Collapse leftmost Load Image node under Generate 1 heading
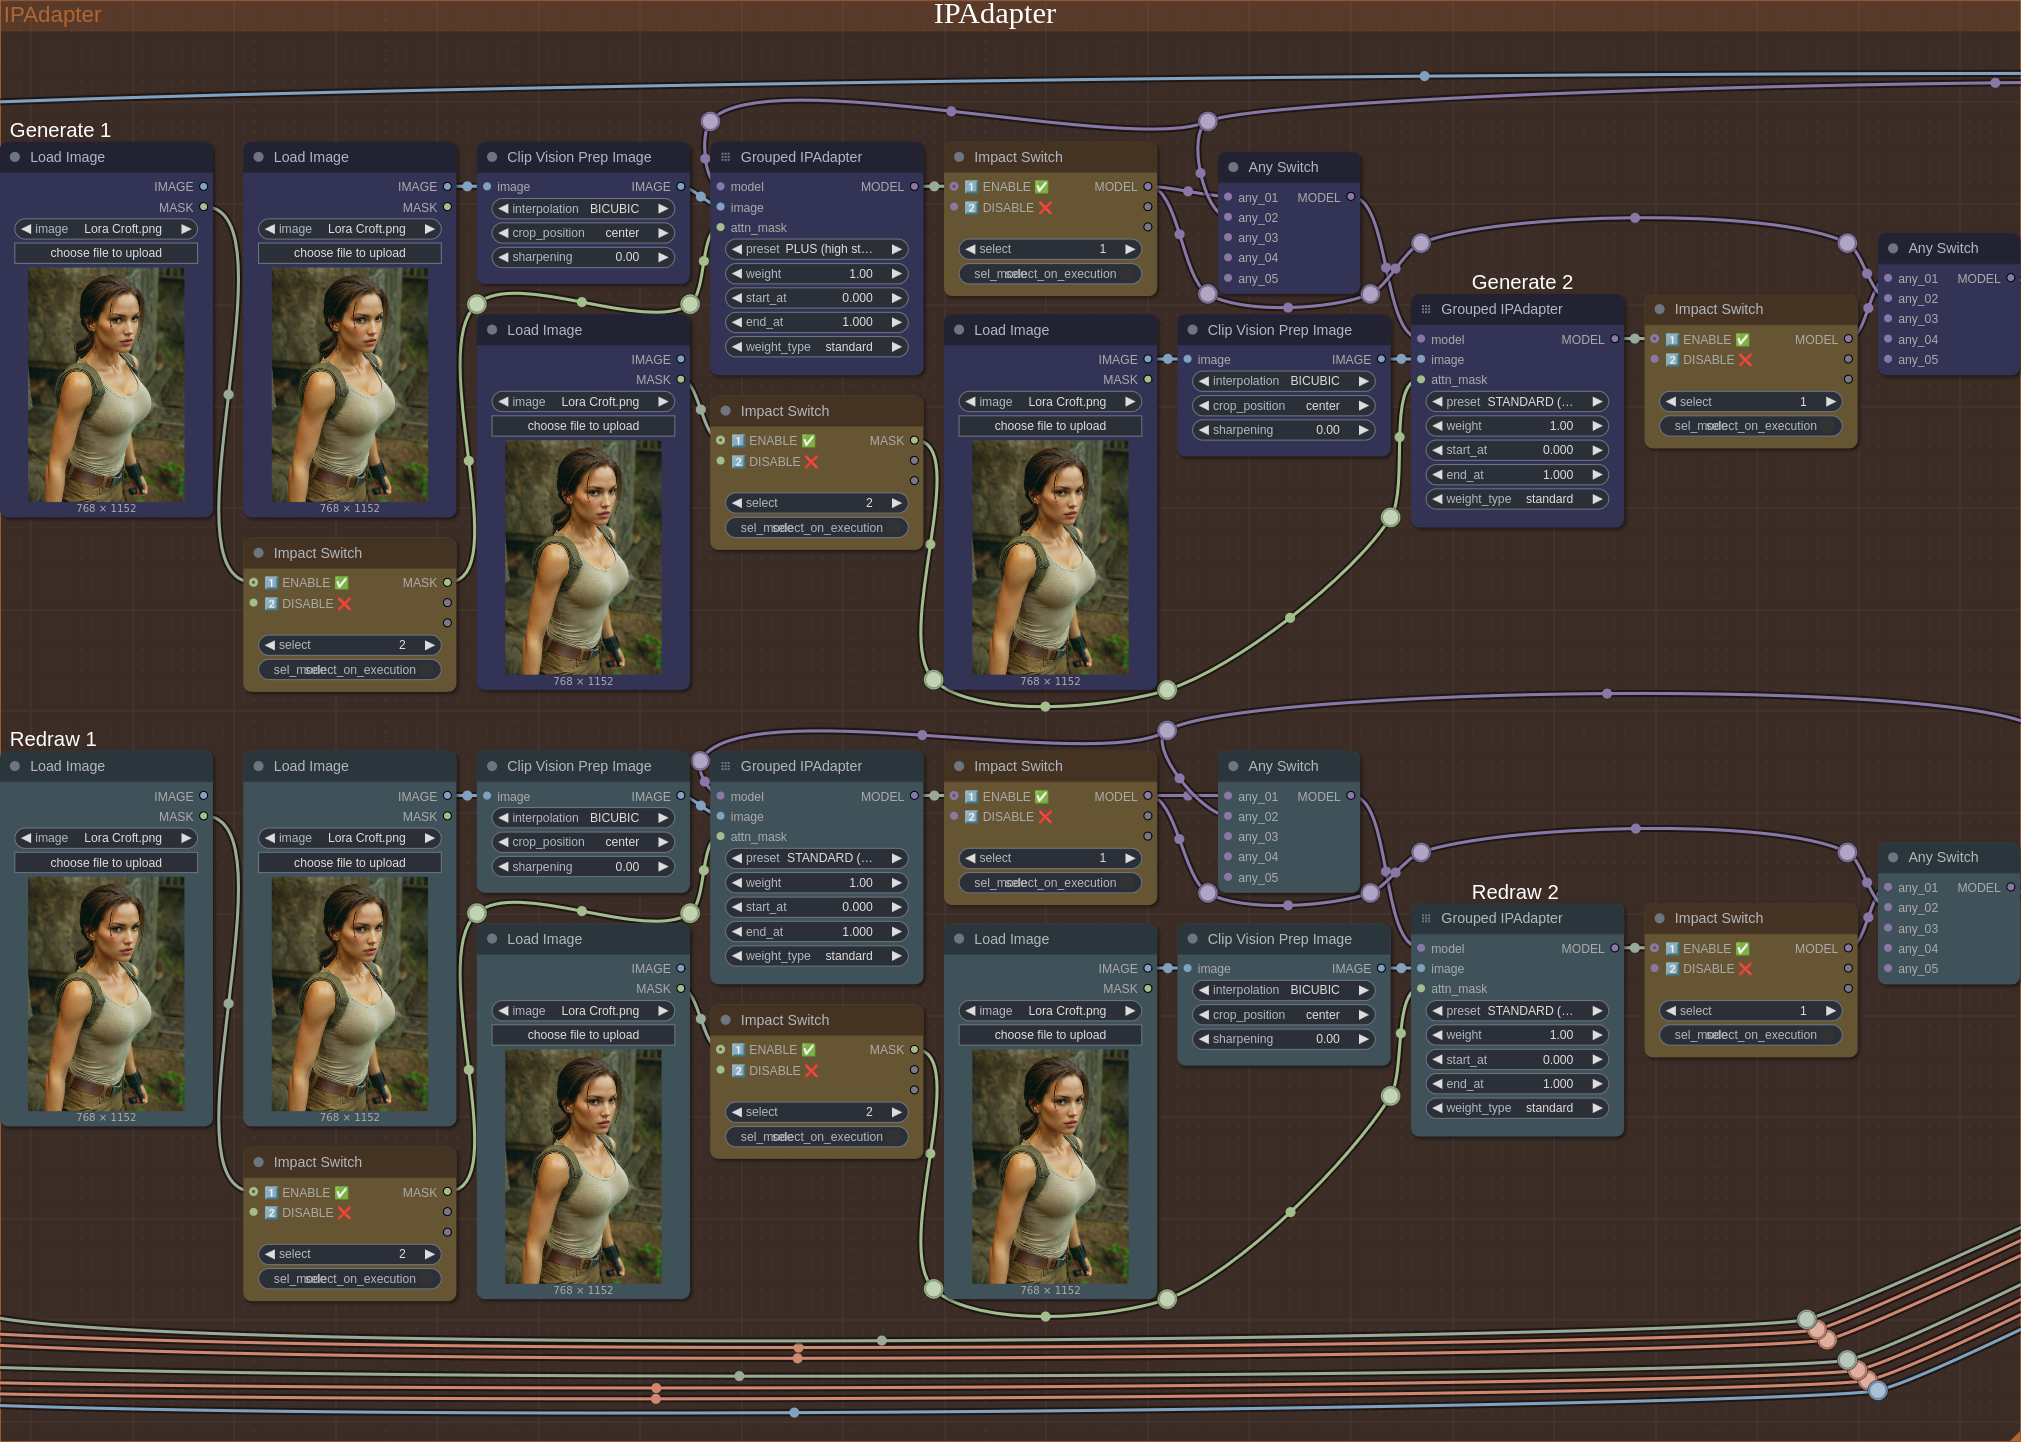Viewport: 2021px width, 1442px height. point(15,157)
